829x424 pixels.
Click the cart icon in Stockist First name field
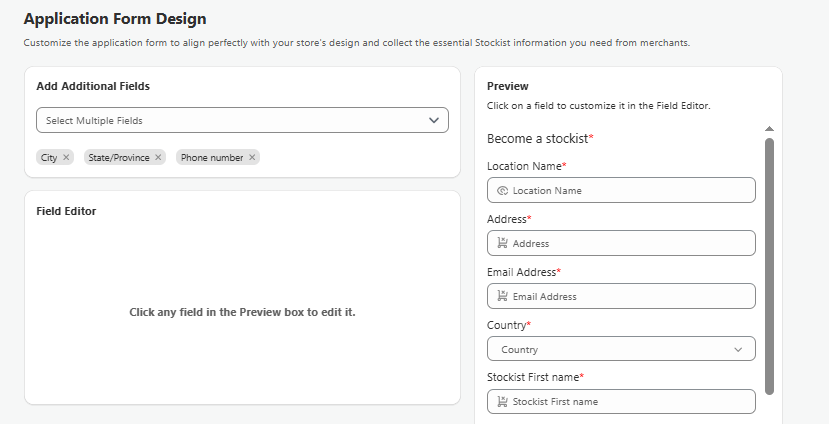pos(502,402)
